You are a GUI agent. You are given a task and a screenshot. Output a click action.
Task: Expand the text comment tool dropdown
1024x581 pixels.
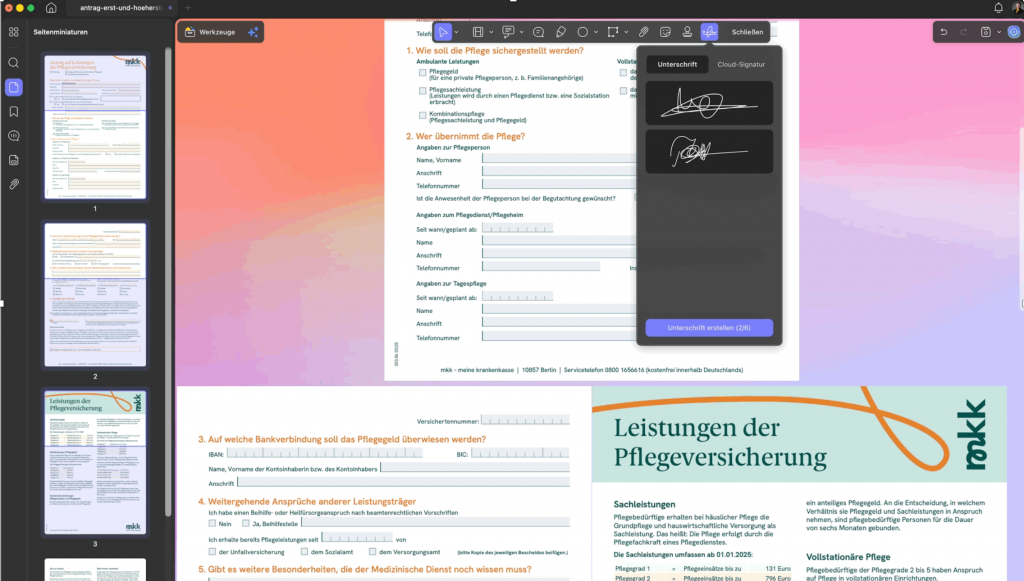click(x=521, y=32)
